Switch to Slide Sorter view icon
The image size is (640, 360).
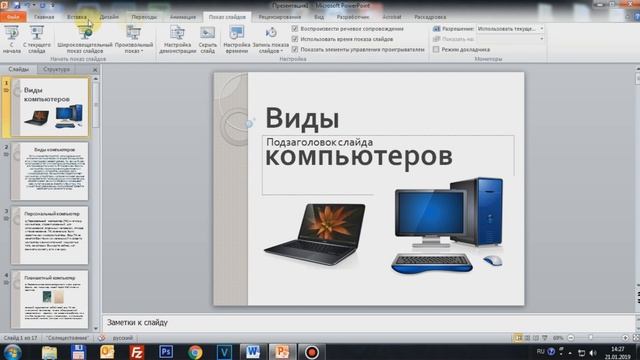pos(527,338)
